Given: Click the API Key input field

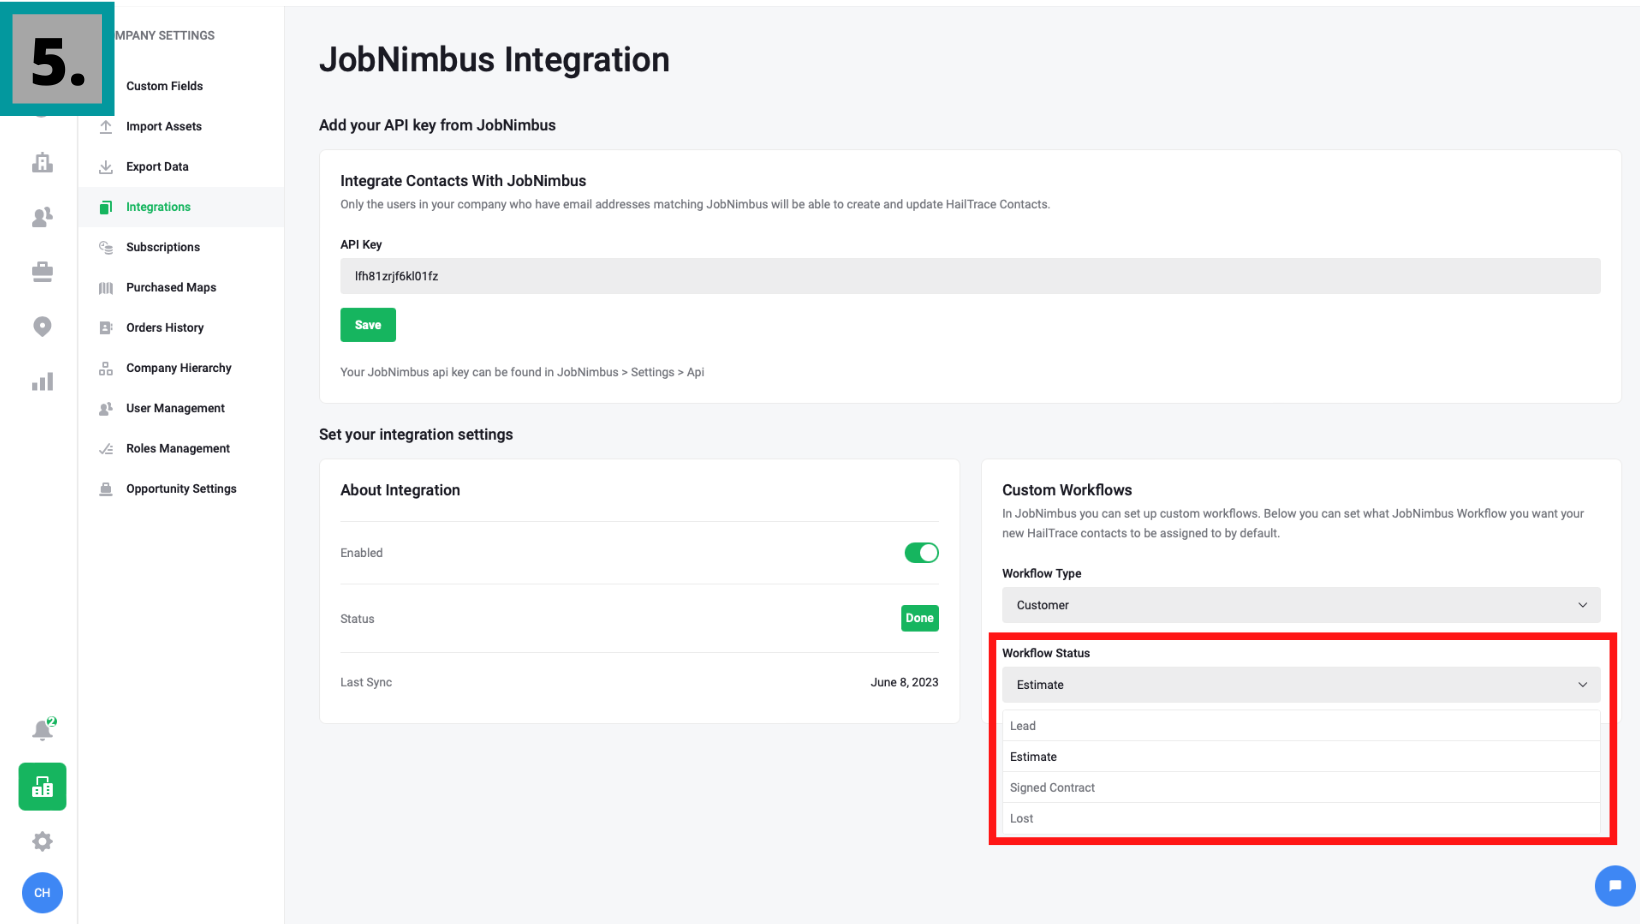Looking at the screenshot, I should click(970, 276).
